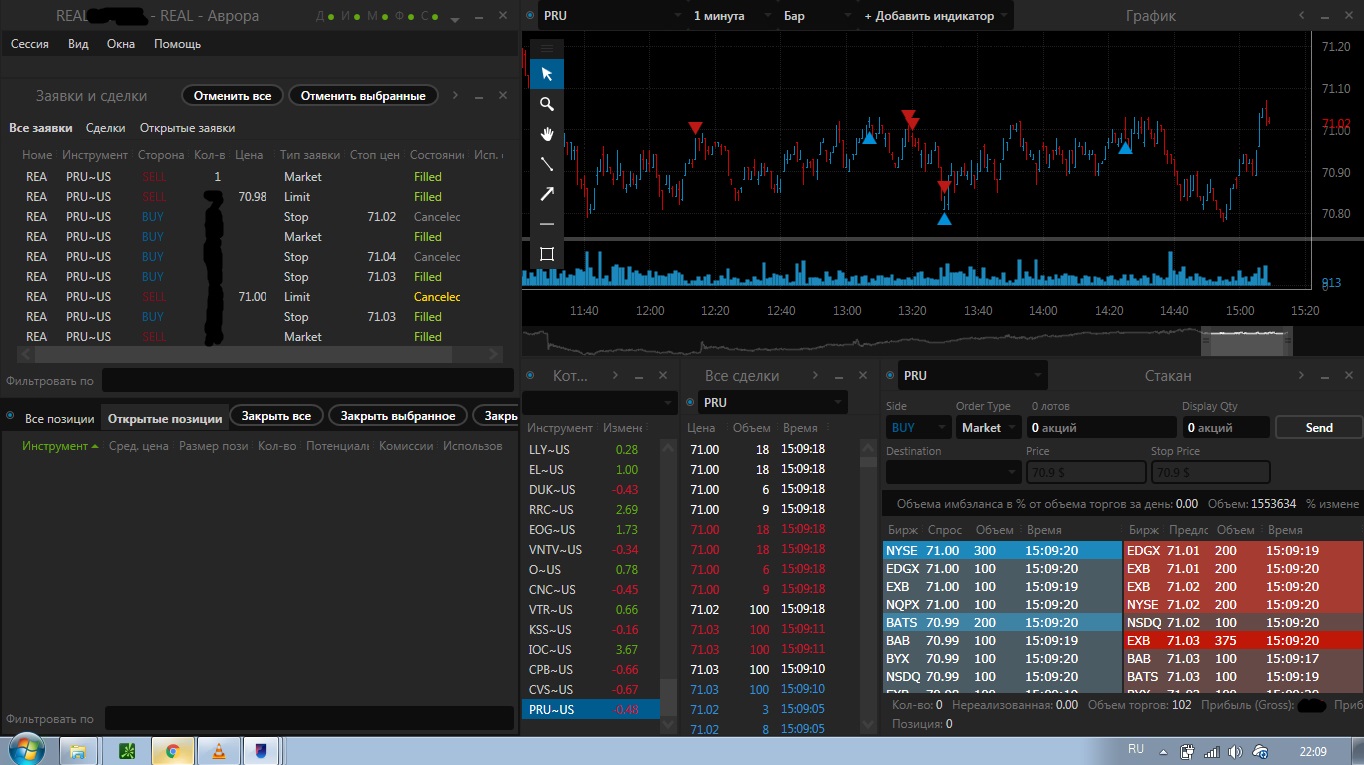
Task: Select the rectangle drawing tool on chart
Action: point(546,254)
